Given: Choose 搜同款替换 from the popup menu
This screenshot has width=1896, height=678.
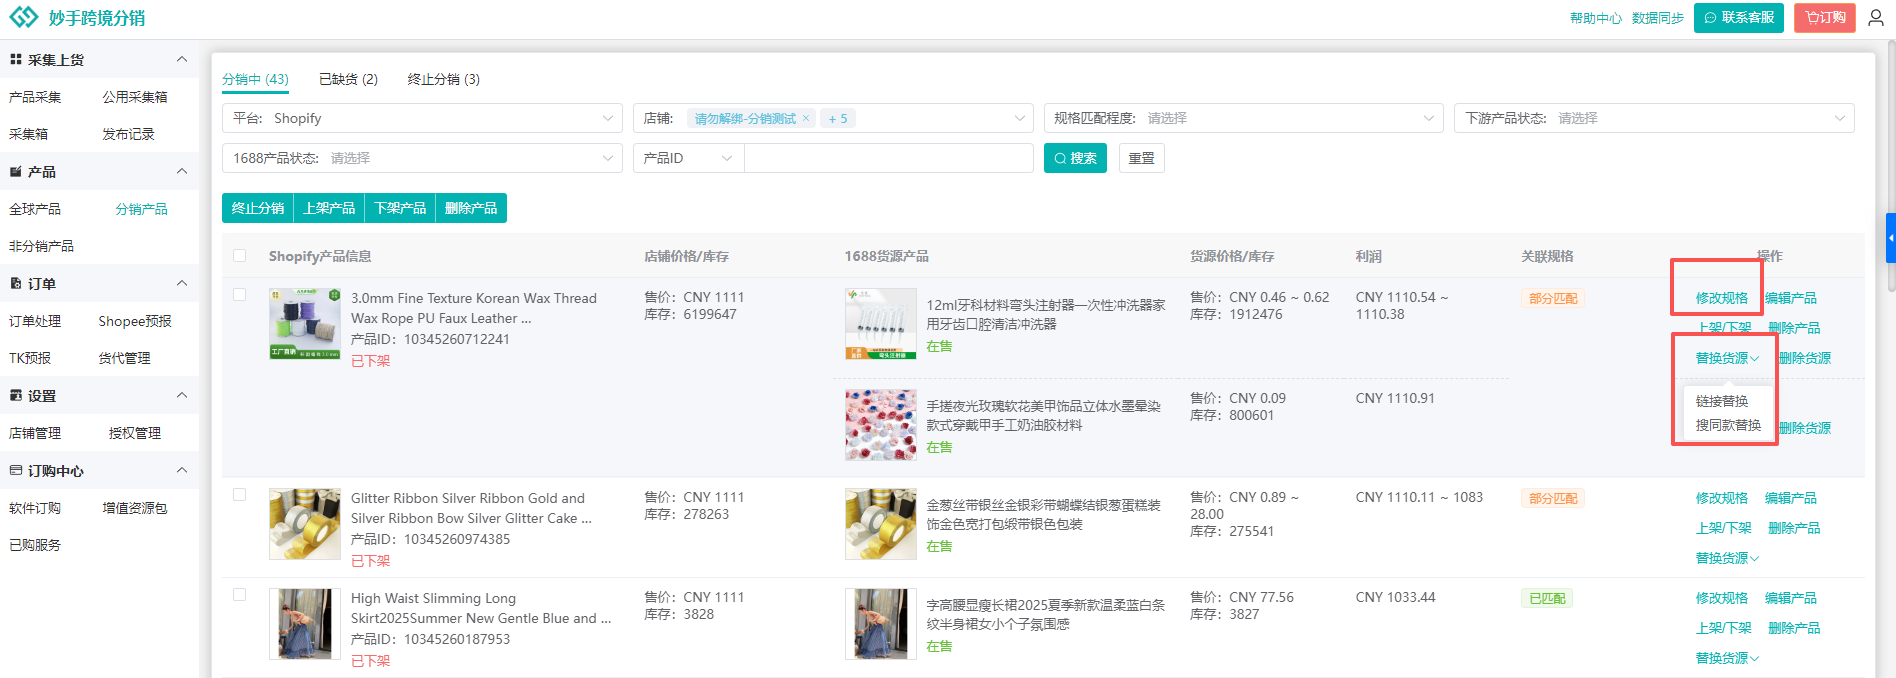Looking at the screenshot, I should click(x=1728, y=425).
